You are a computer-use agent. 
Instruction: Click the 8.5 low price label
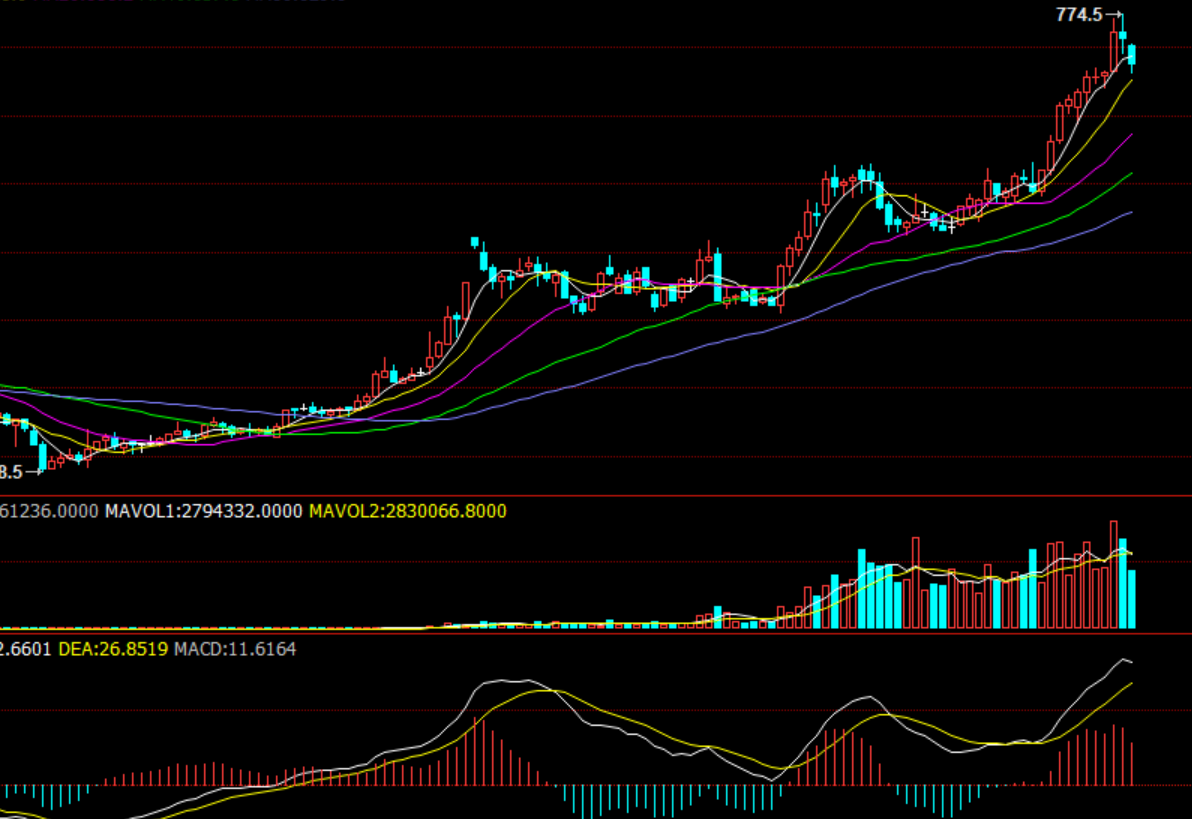[x=10, y=471]
